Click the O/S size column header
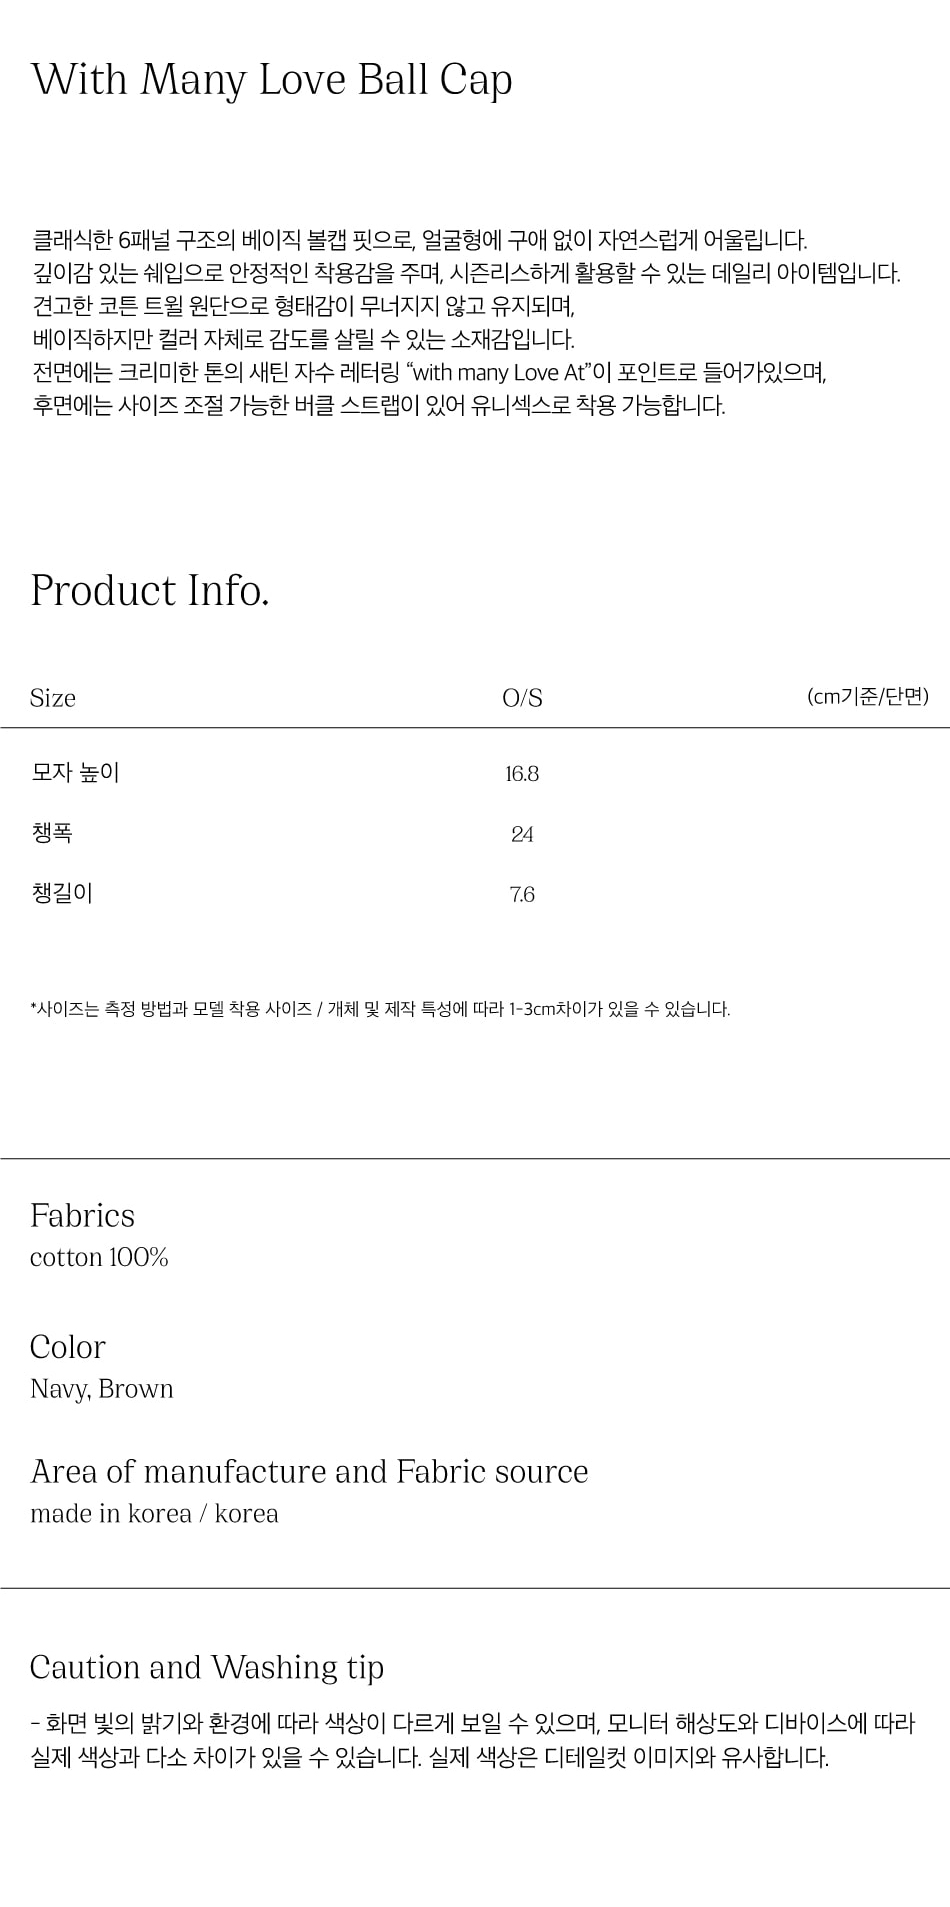 522,698
